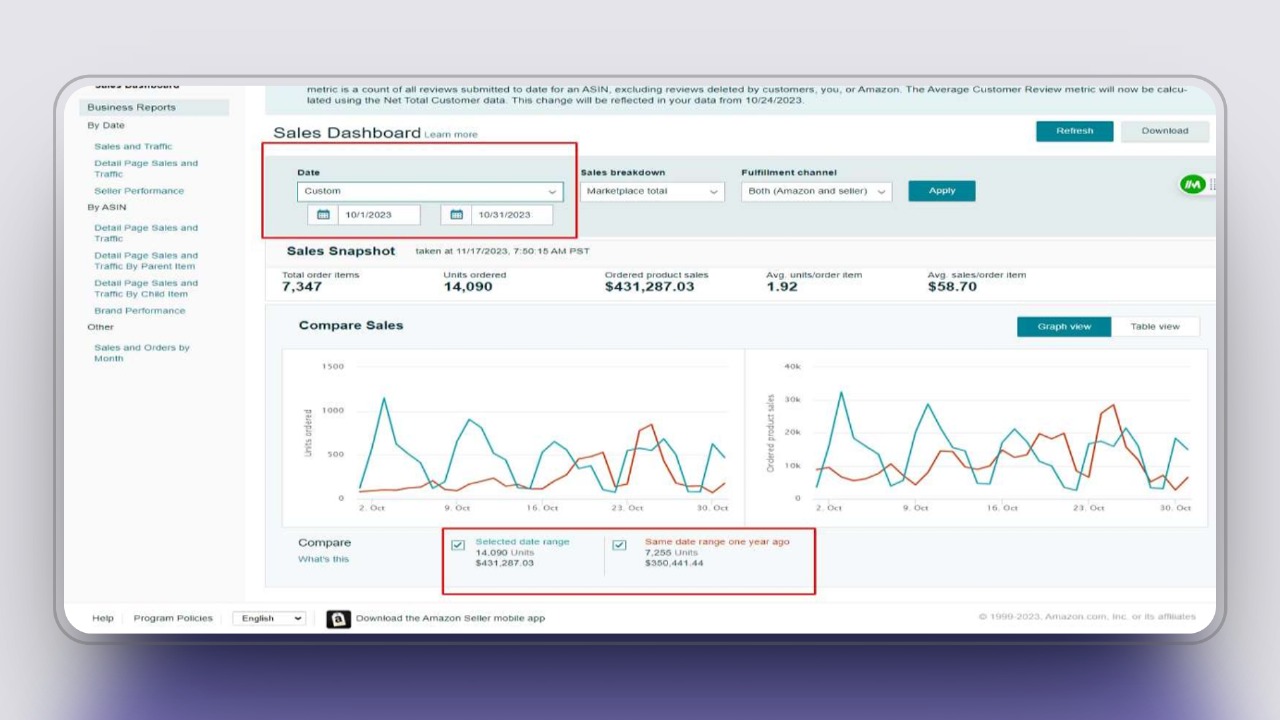The height and width of the screenshot is (720, 1280).
Task: Download the sales dashboard report
Action: [x=1164, y=131]
